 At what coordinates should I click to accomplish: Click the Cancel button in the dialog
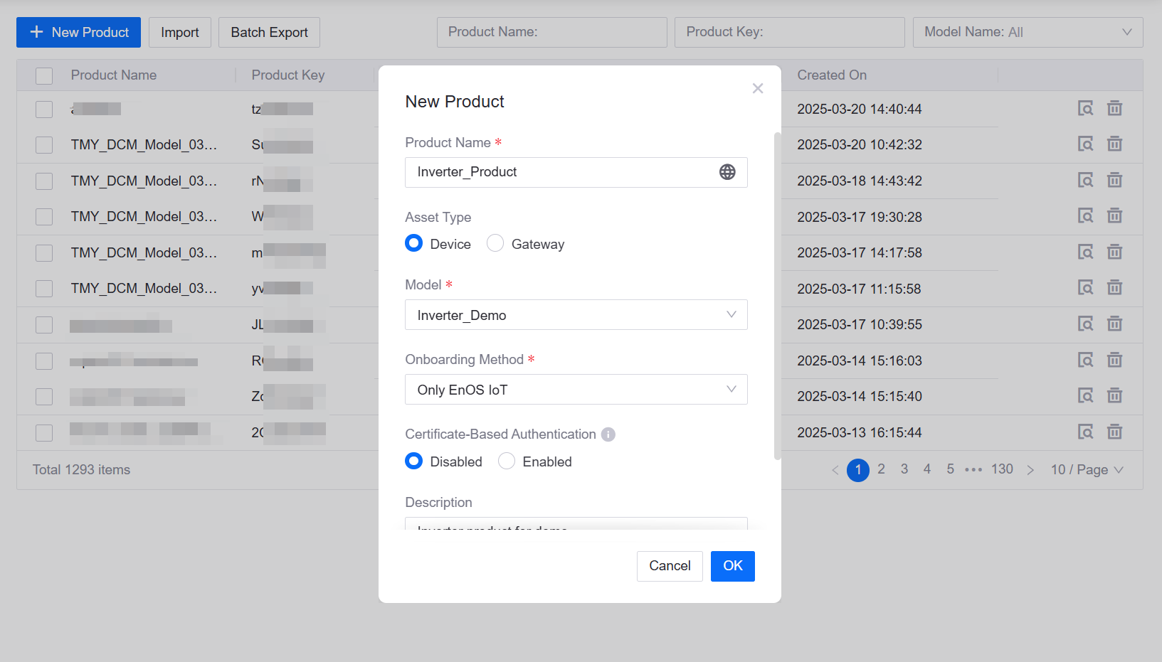click(x=669, y=566)
